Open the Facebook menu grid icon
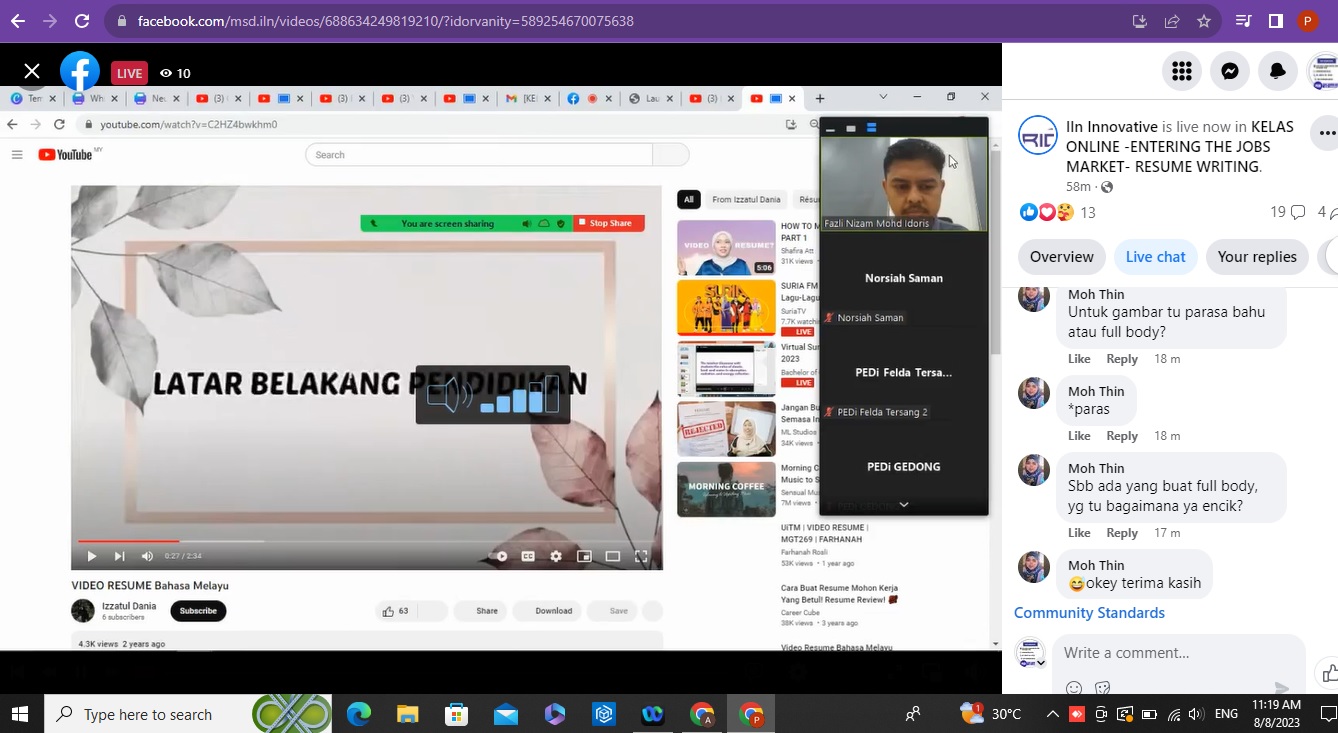 coord(1181,71)
